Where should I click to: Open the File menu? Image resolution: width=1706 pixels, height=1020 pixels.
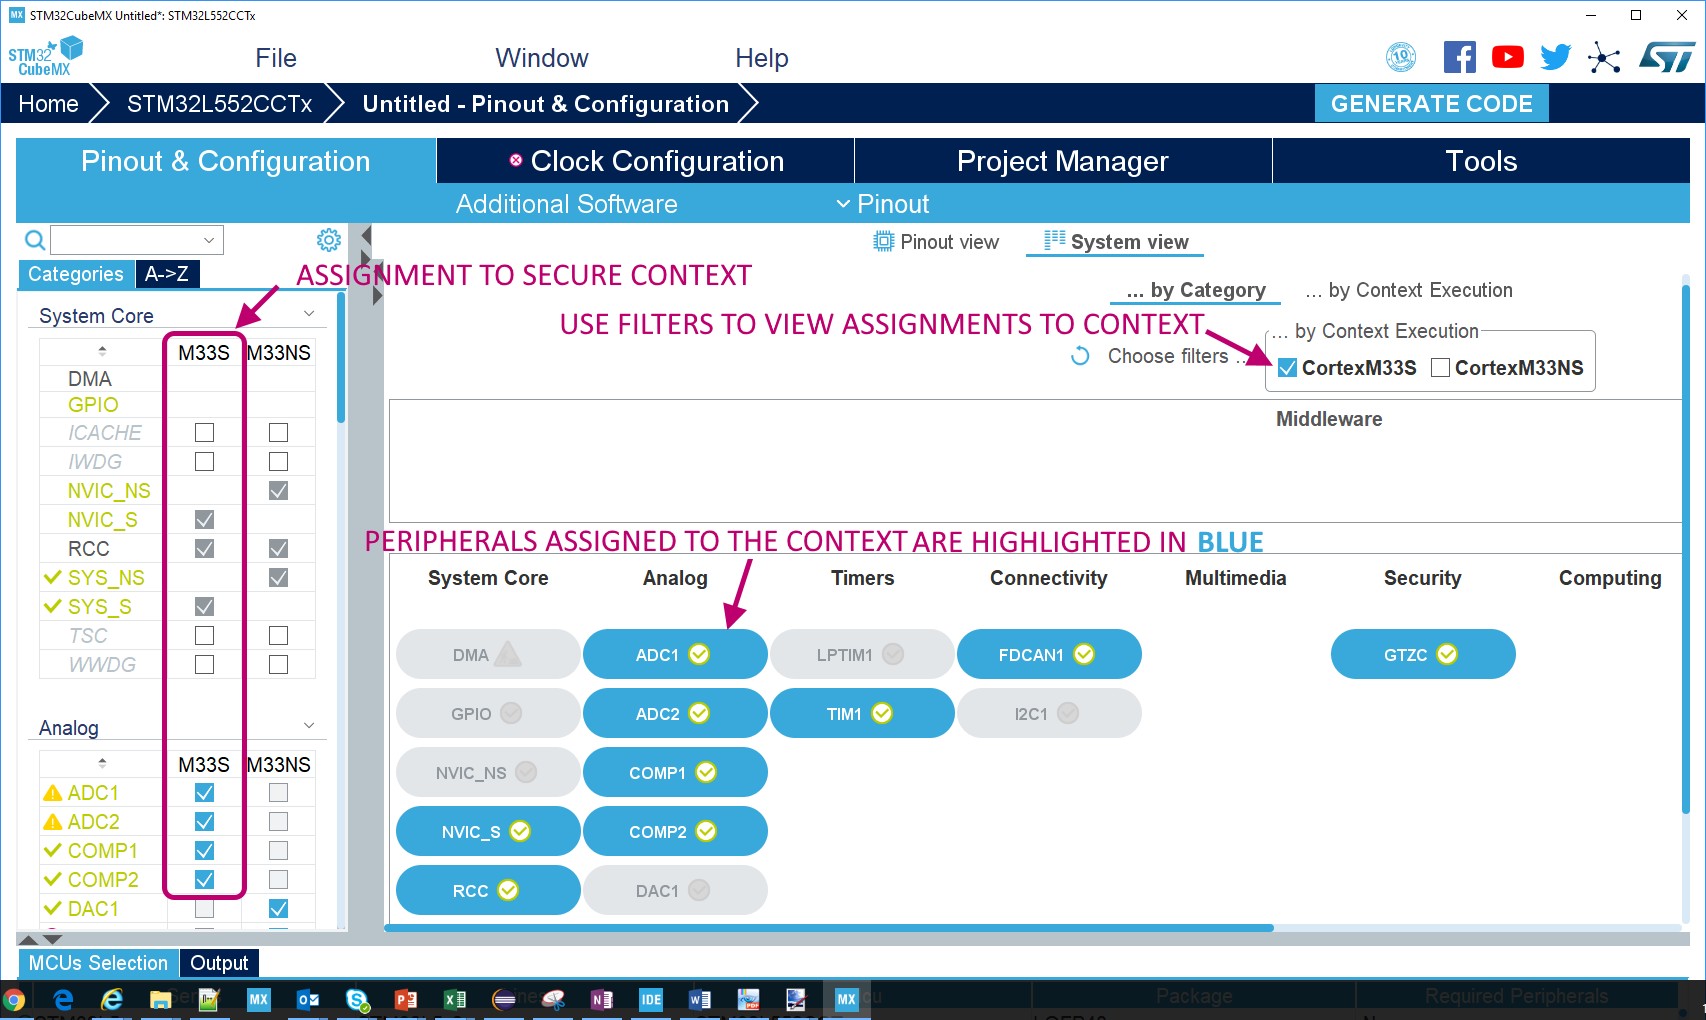coord(276,58)
